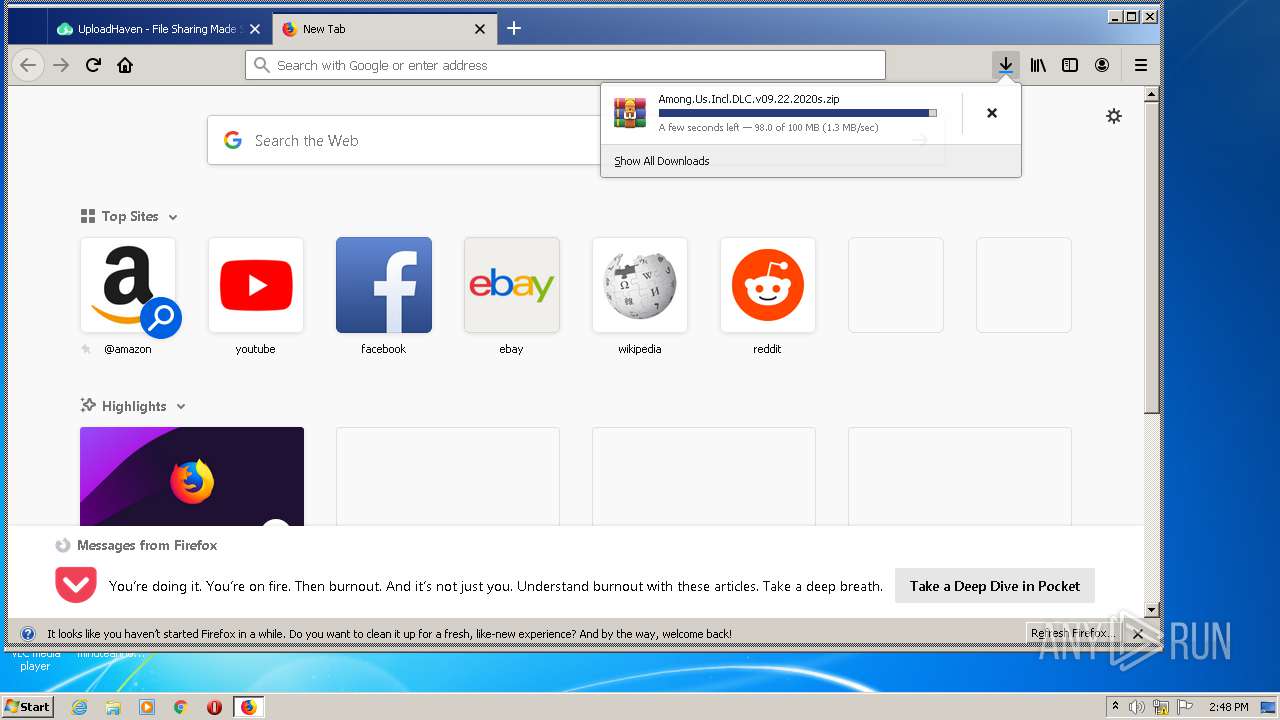1280x720 pixels.
Task: Reload the current page
Action: (x=93, y=65)
